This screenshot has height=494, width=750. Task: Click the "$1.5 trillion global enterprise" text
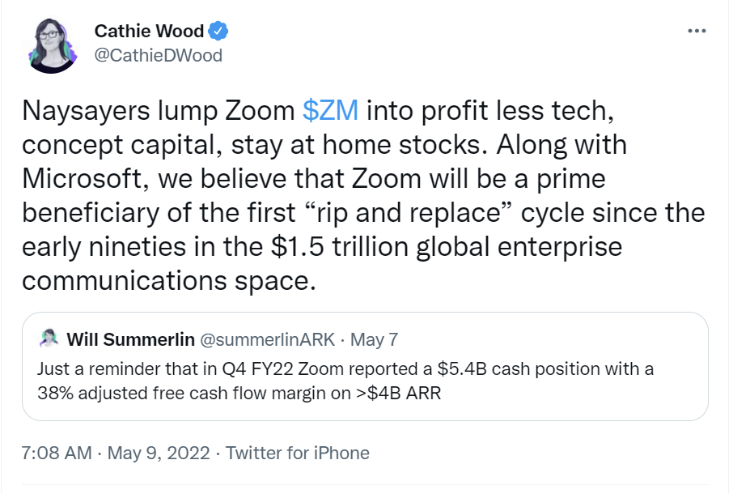point(446,247)
